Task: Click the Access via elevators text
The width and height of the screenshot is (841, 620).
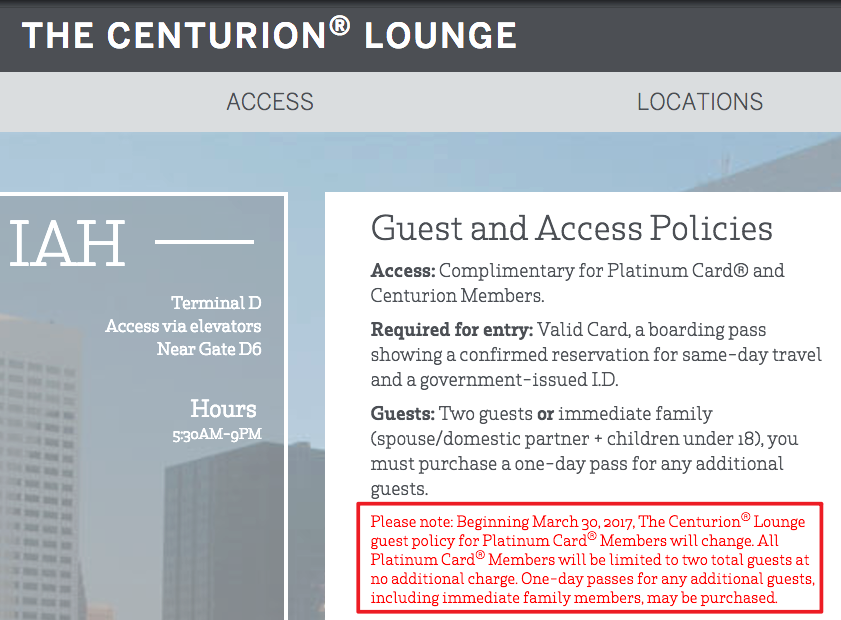Action: tap(183, 326)
